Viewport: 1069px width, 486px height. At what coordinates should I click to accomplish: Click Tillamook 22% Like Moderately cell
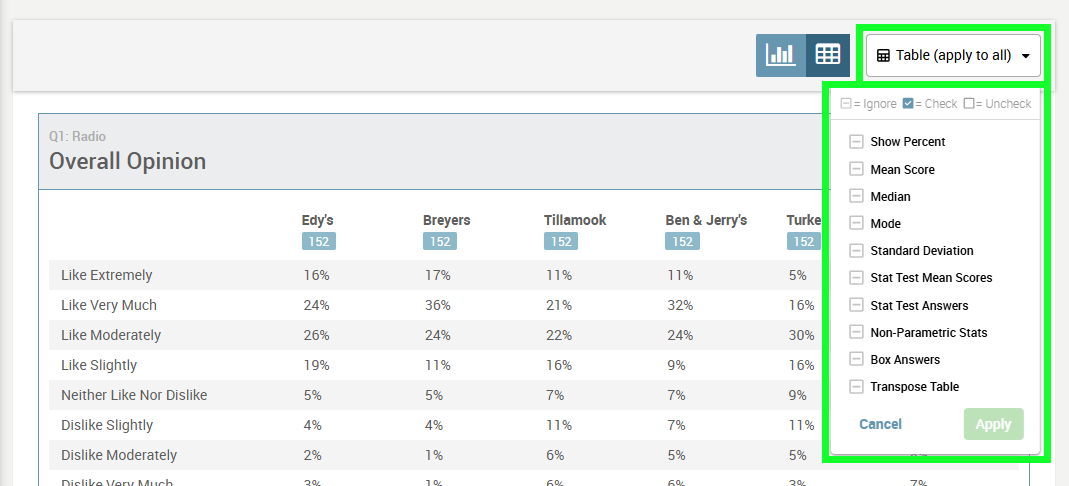558,335
